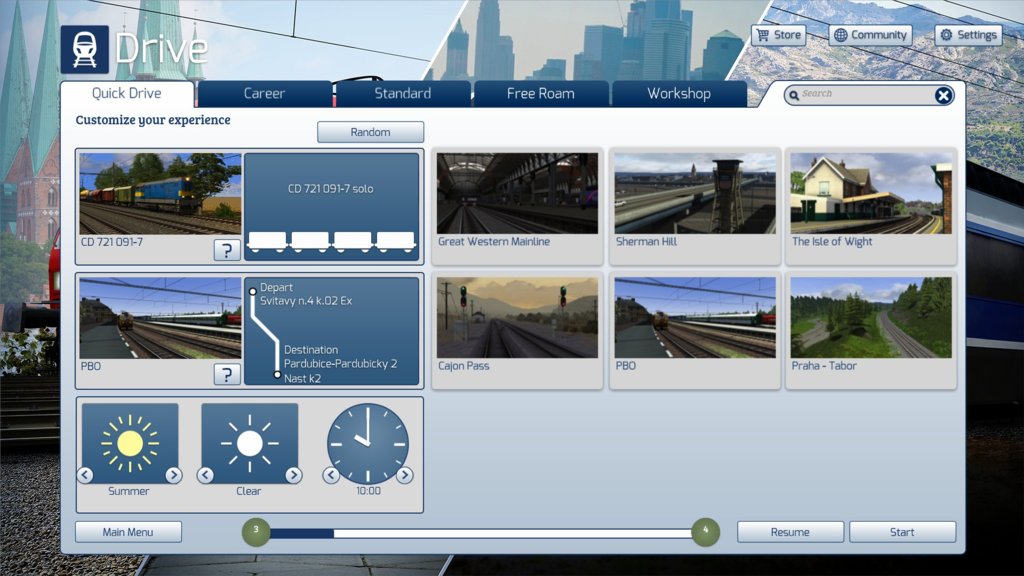Open the Community page
The width and height of the screenshot is (1024, 576).
point(869,35)
